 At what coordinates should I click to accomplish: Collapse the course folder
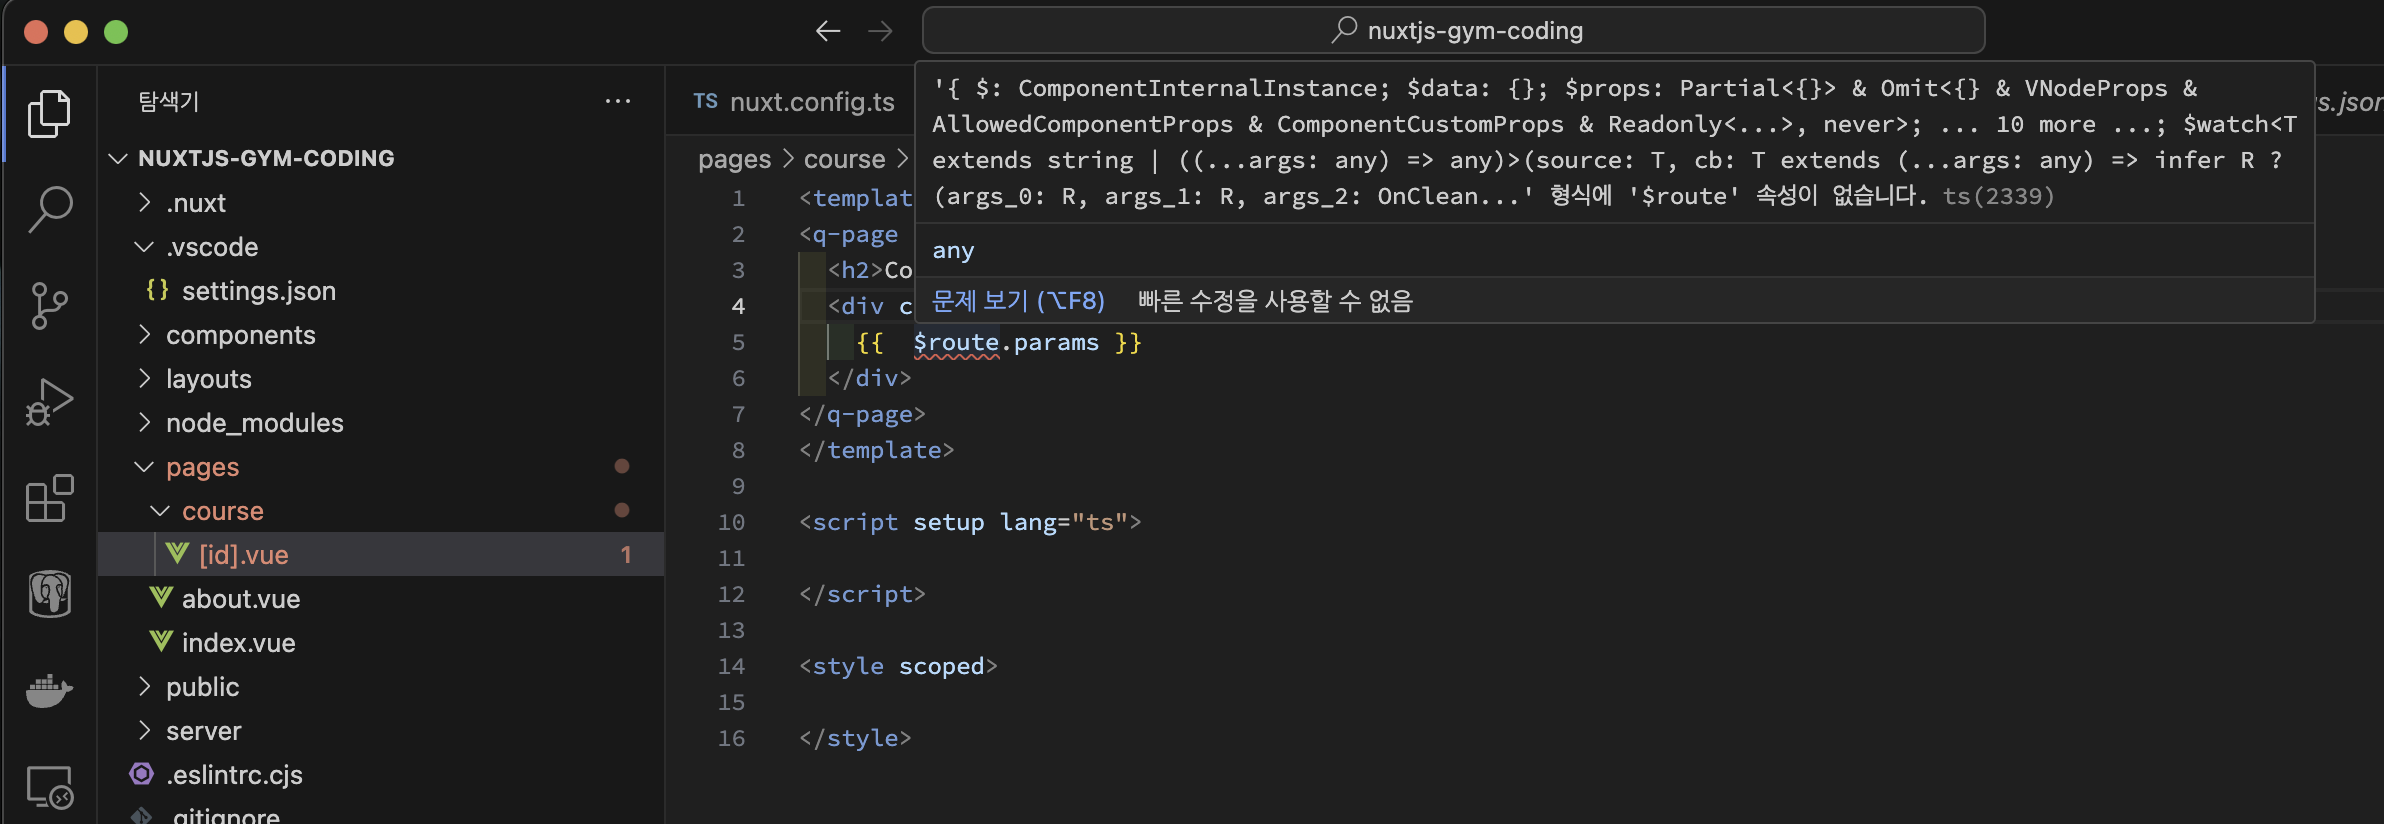(x=160, y=510)
